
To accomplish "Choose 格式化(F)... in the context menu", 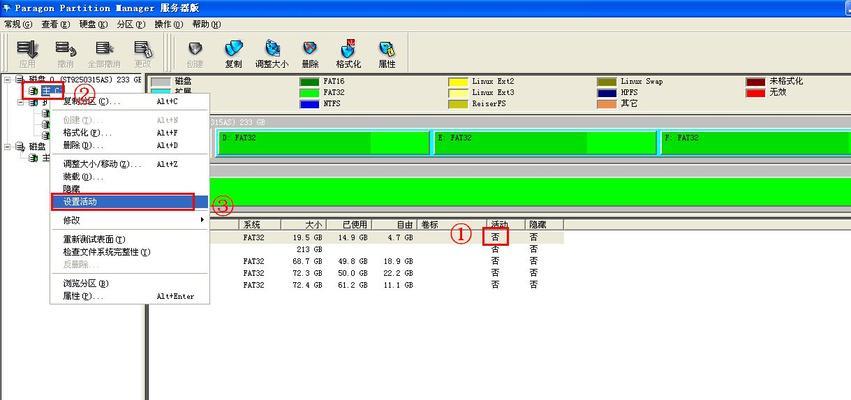I will (130, 133).
